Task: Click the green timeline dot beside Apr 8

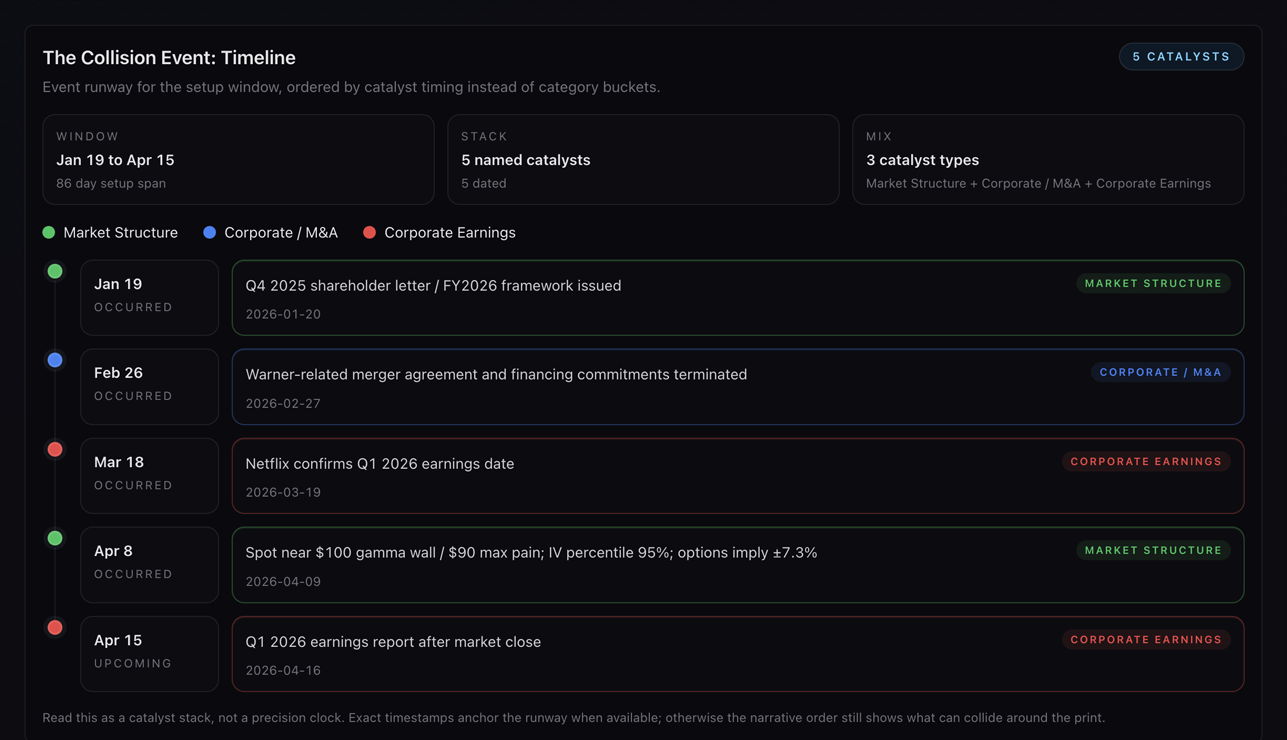Action: point(55,537)
